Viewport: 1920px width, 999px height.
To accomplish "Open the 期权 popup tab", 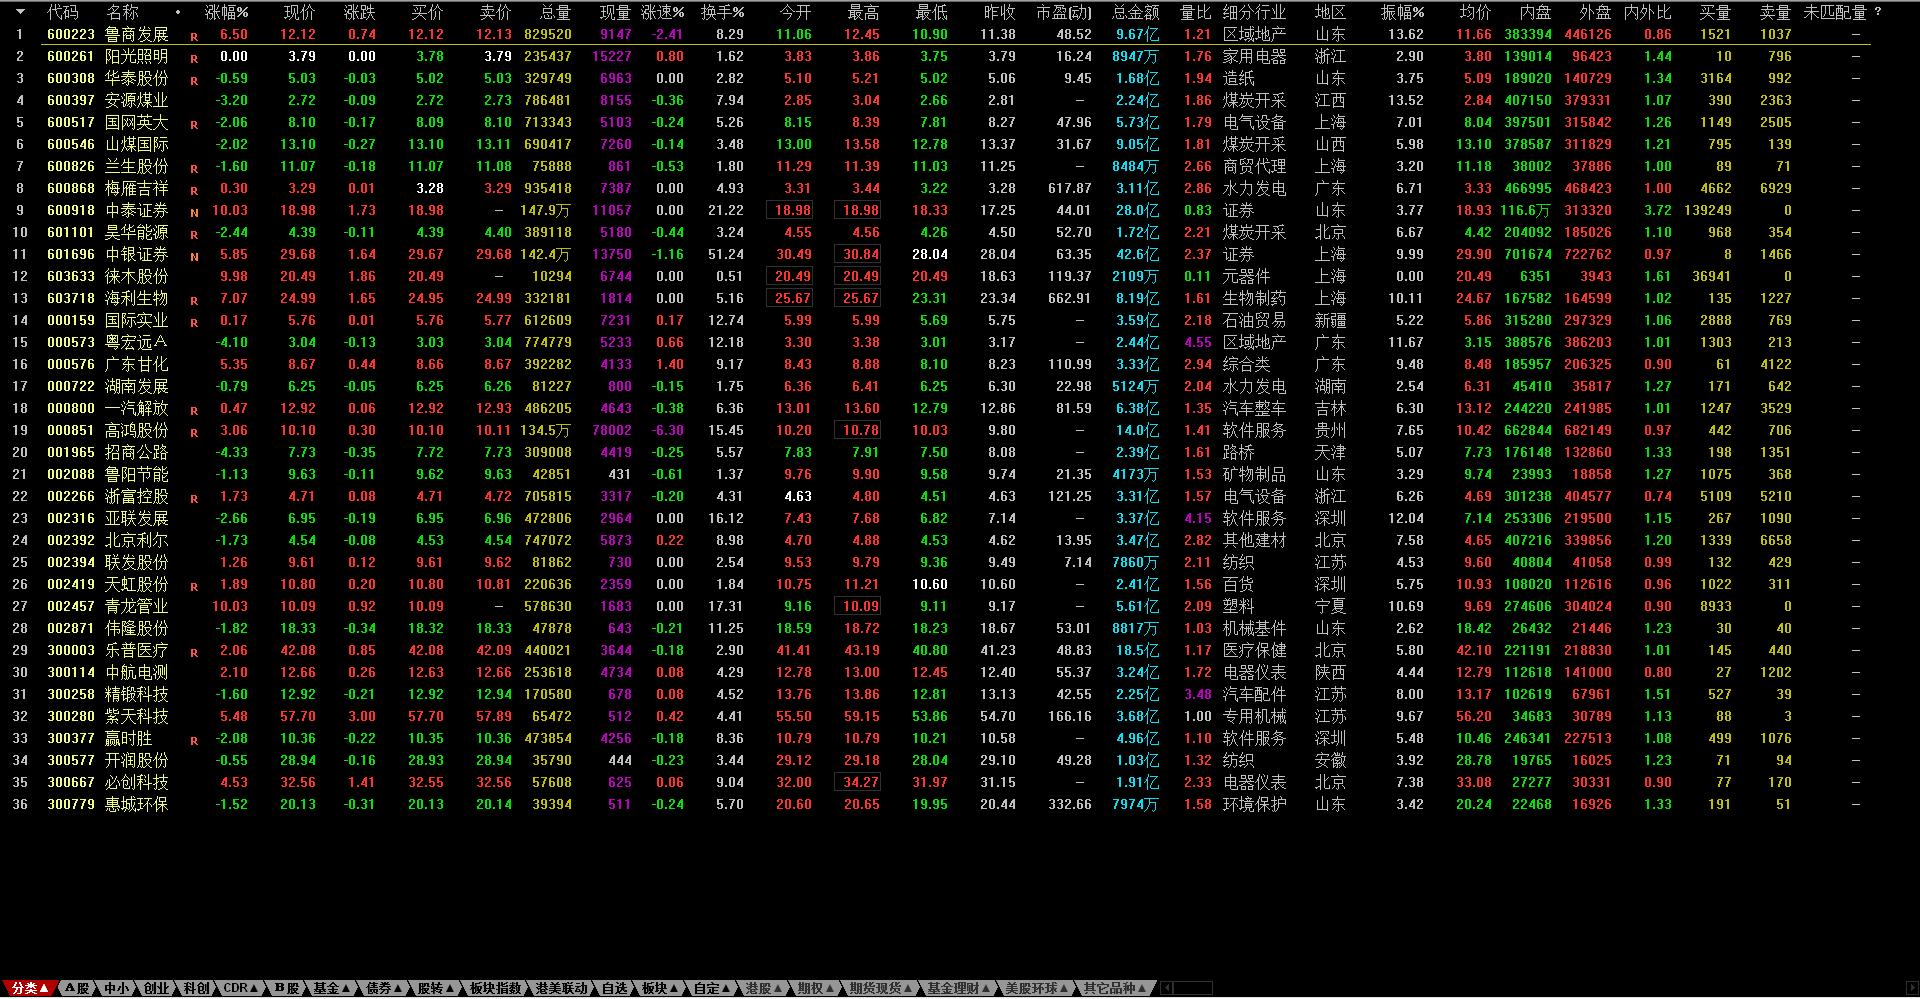I will (816, 988).
